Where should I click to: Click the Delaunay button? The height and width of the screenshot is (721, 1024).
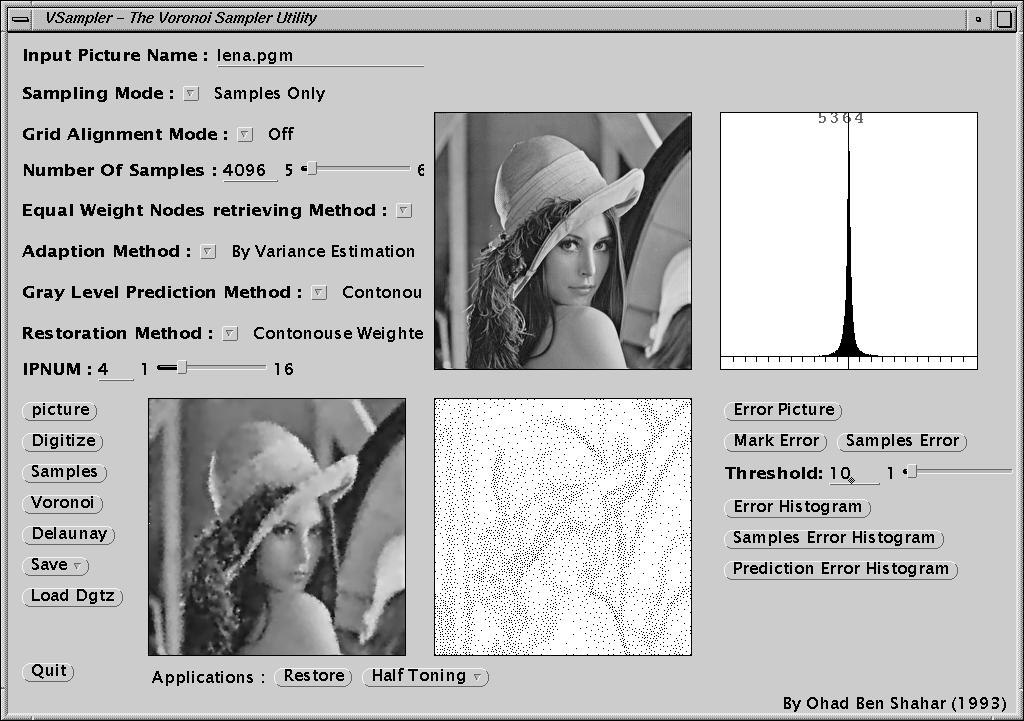click(69, 534)
